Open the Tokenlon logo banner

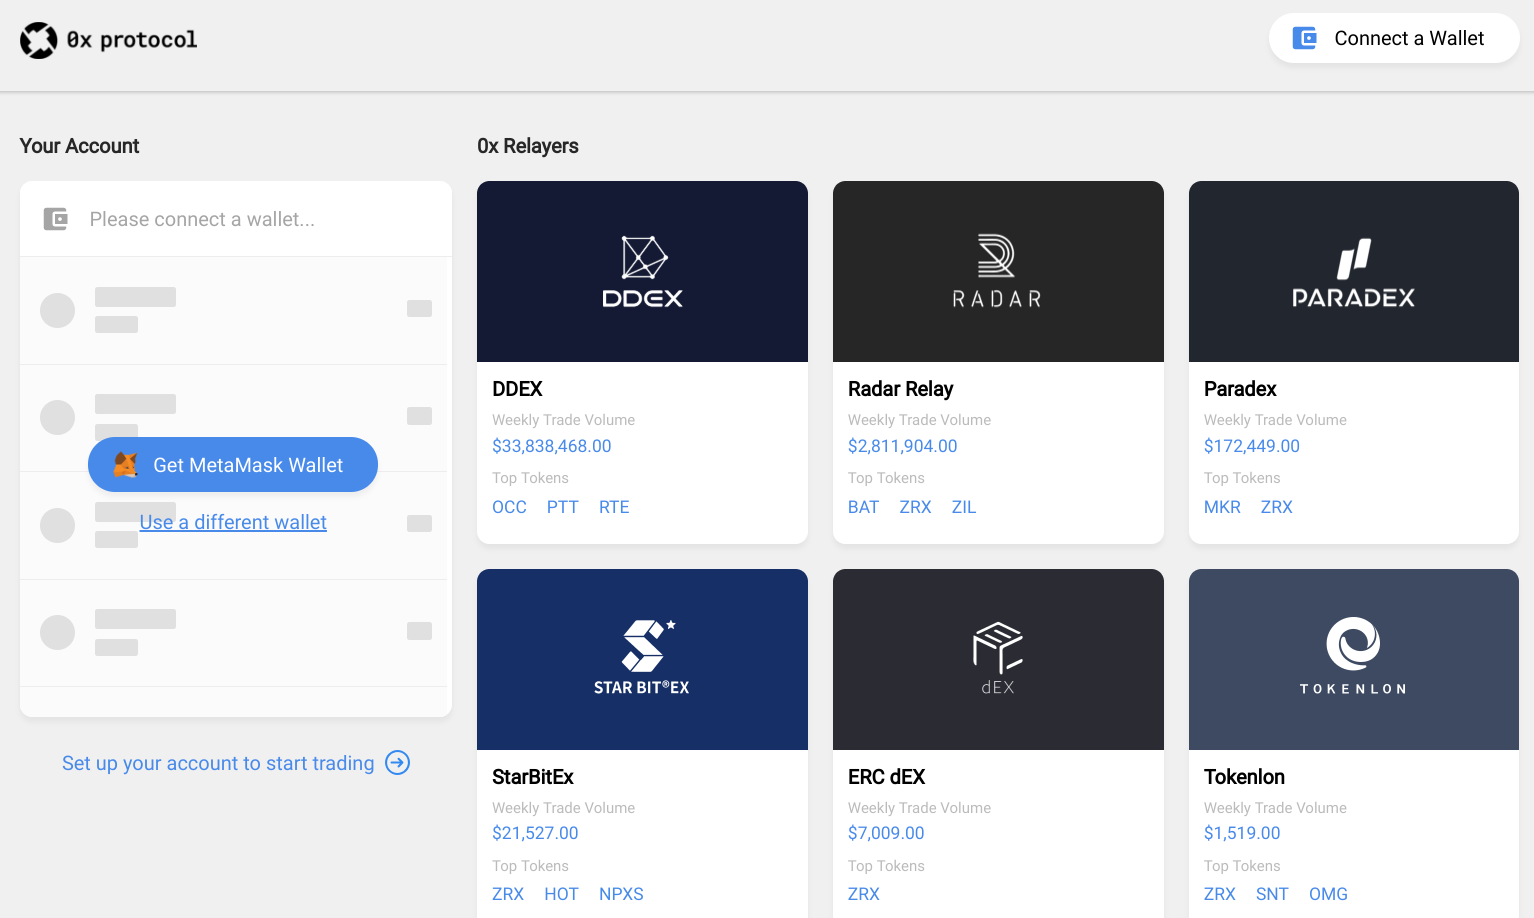[x=1354, y=659]
